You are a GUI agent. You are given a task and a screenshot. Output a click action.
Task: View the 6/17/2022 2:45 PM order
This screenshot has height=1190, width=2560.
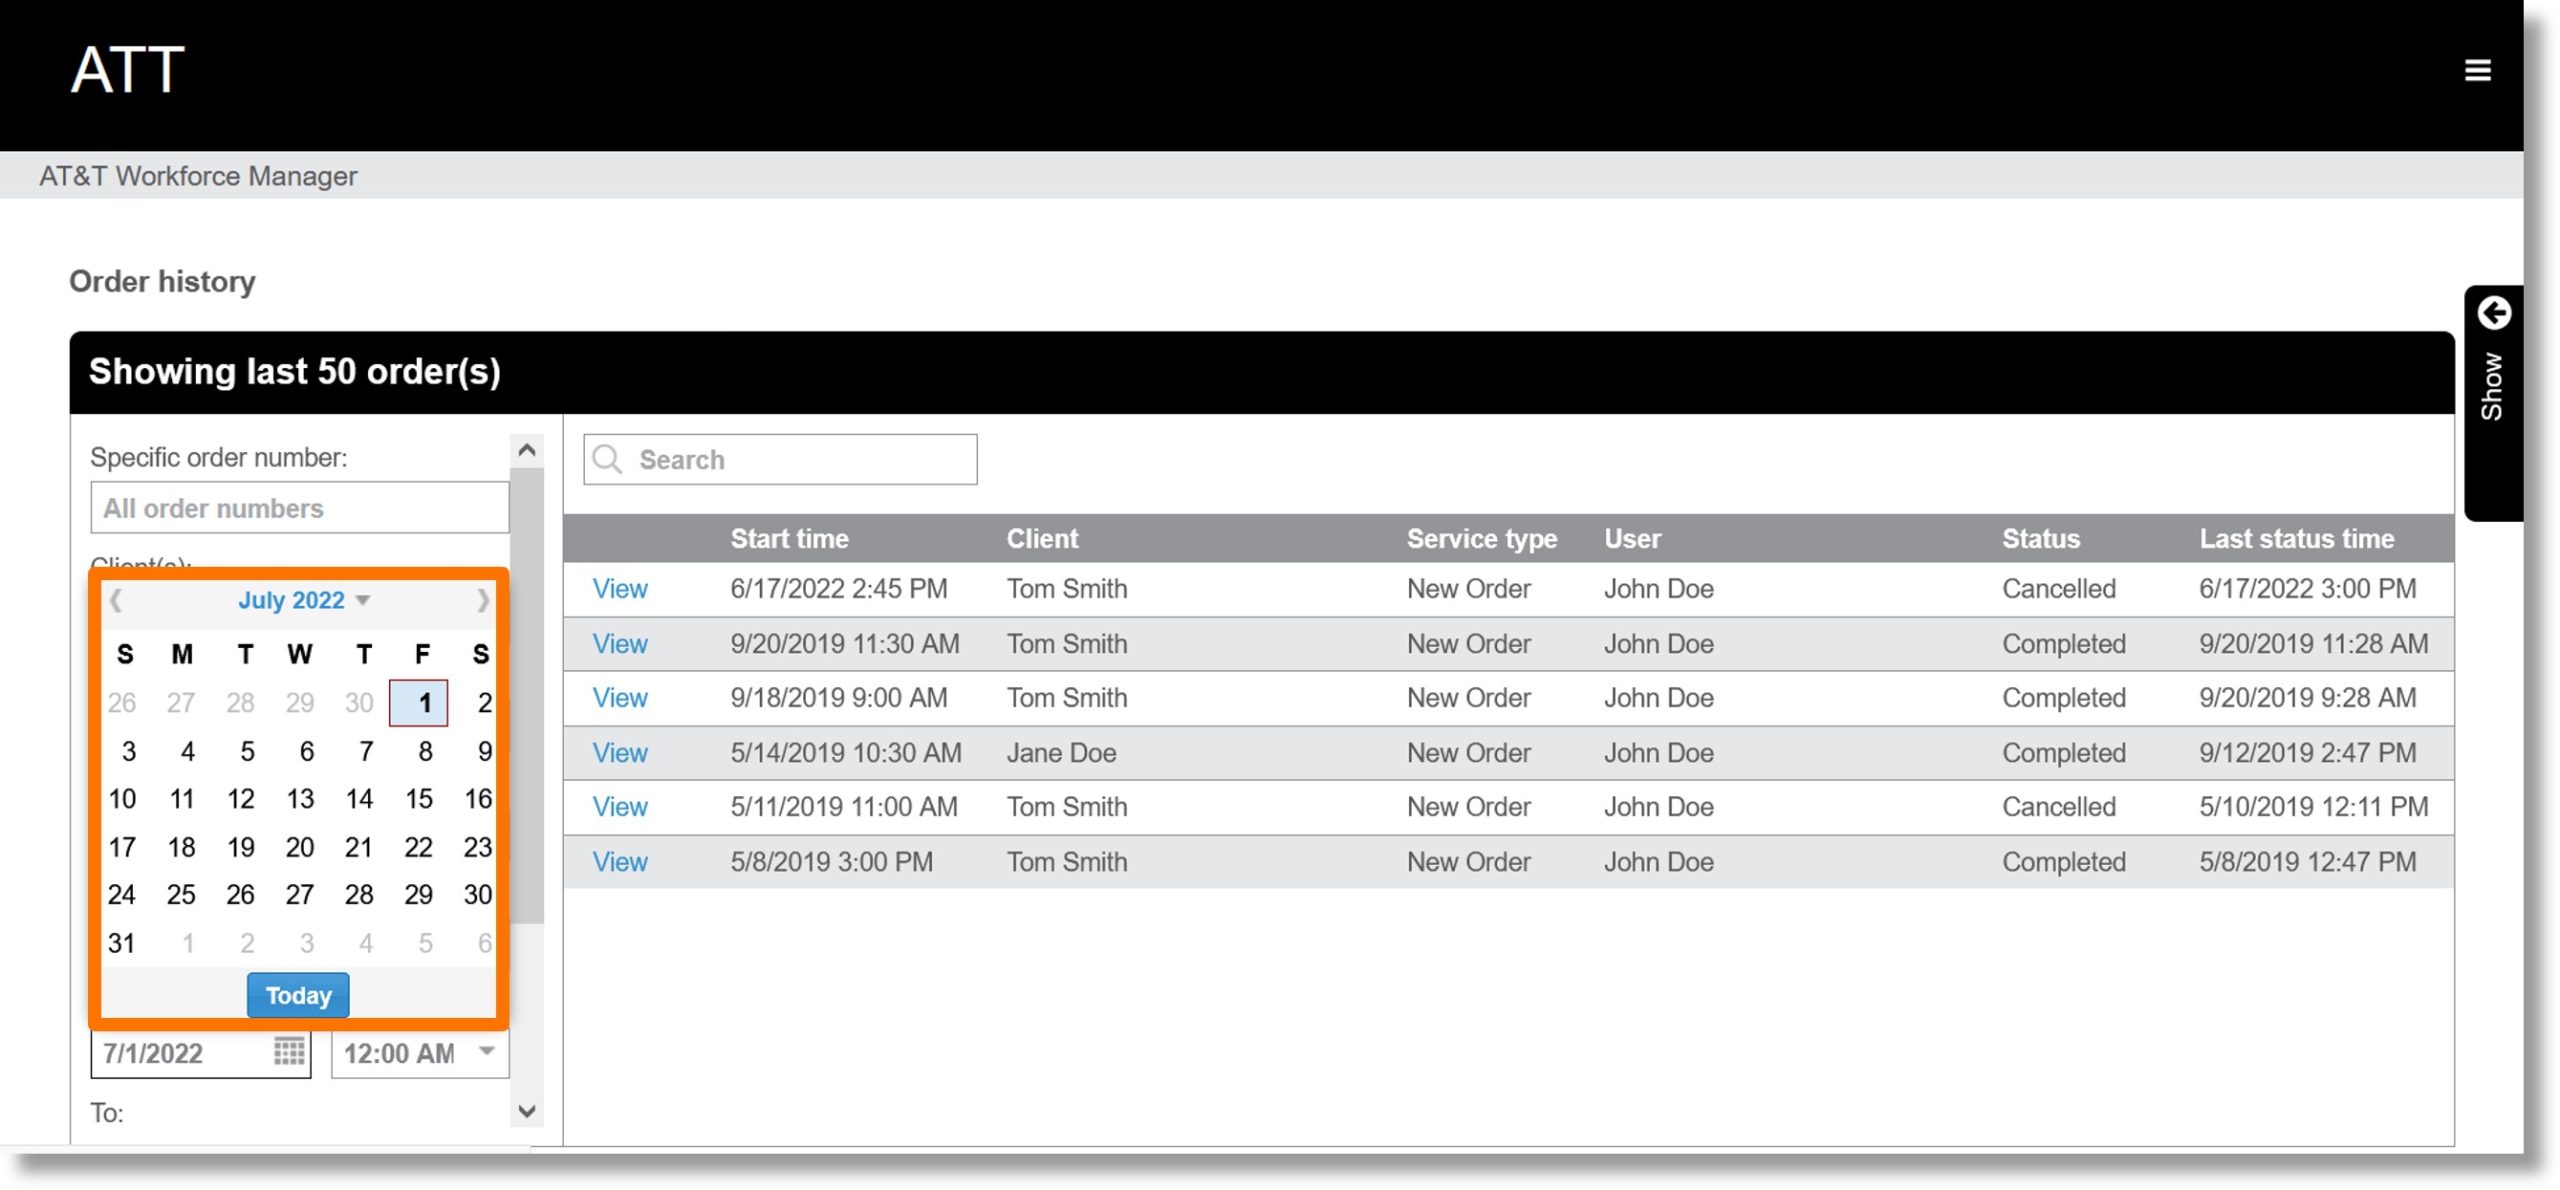(x=620, y=589)
